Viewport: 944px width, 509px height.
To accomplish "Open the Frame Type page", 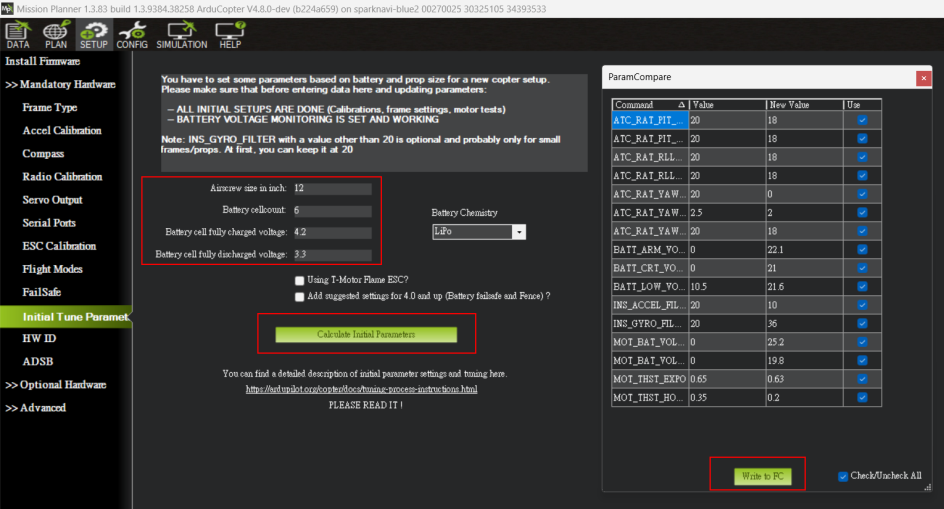I will point(50,107).
